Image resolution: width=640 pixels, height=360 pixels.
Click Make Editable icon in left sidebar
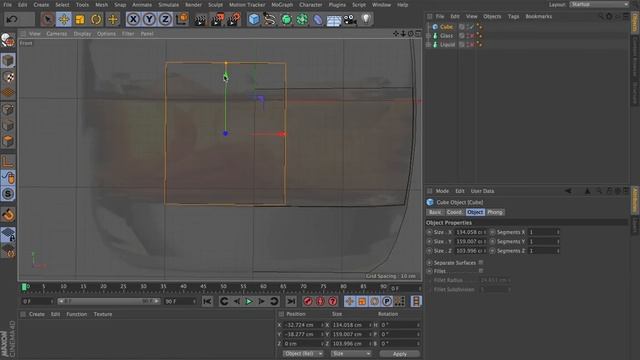point(8,40)
